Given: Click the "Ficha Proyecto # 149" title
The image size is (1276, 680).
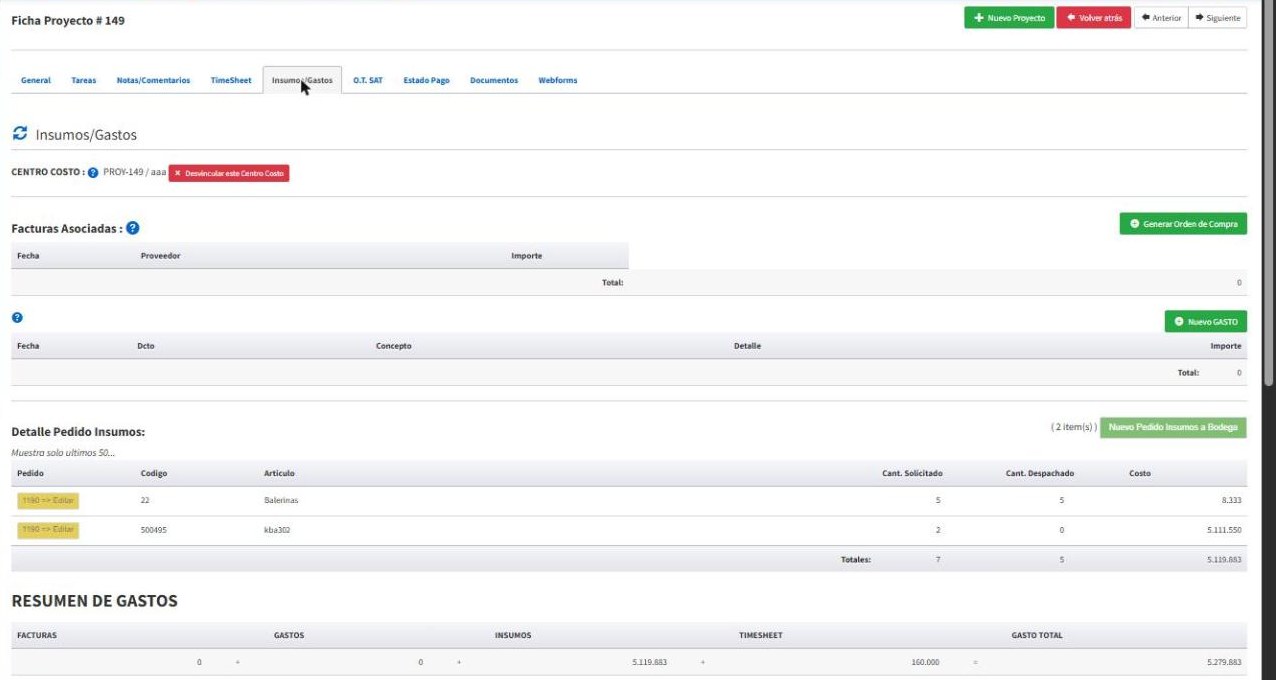Looking at the screenshot, I should coord(68,20).
